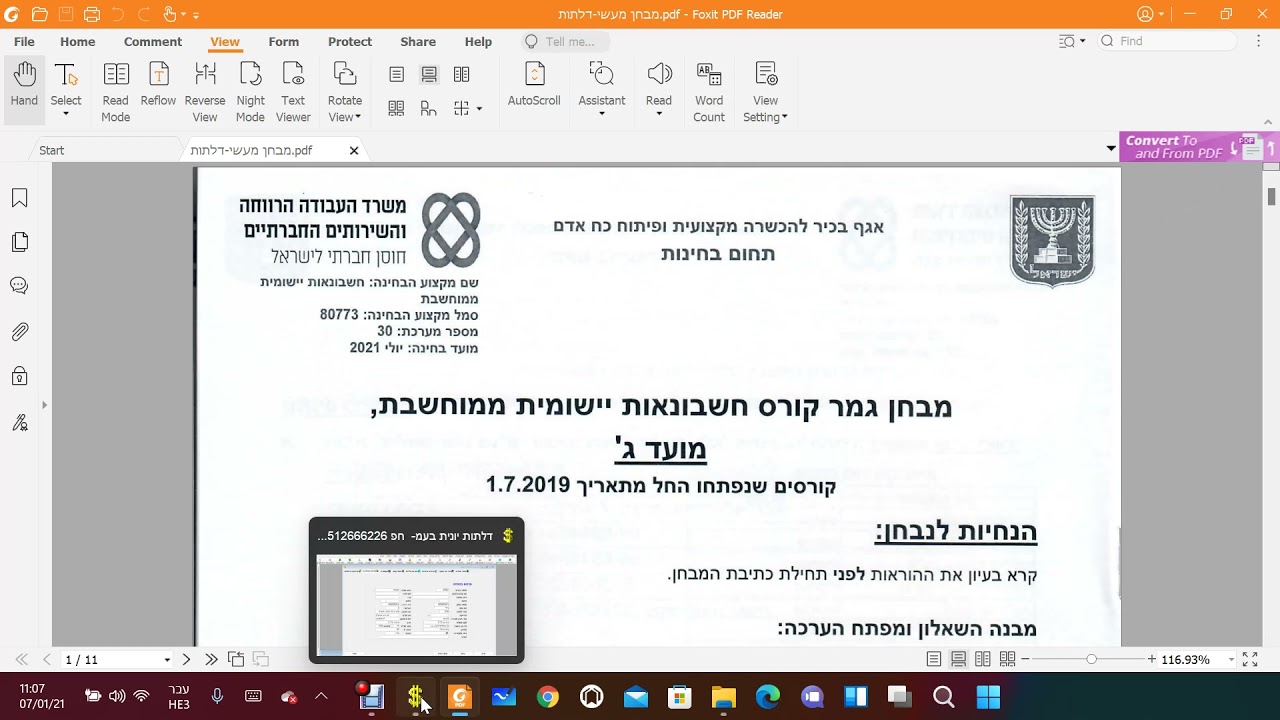Expand the View Setting dropdown

[766, 90]
